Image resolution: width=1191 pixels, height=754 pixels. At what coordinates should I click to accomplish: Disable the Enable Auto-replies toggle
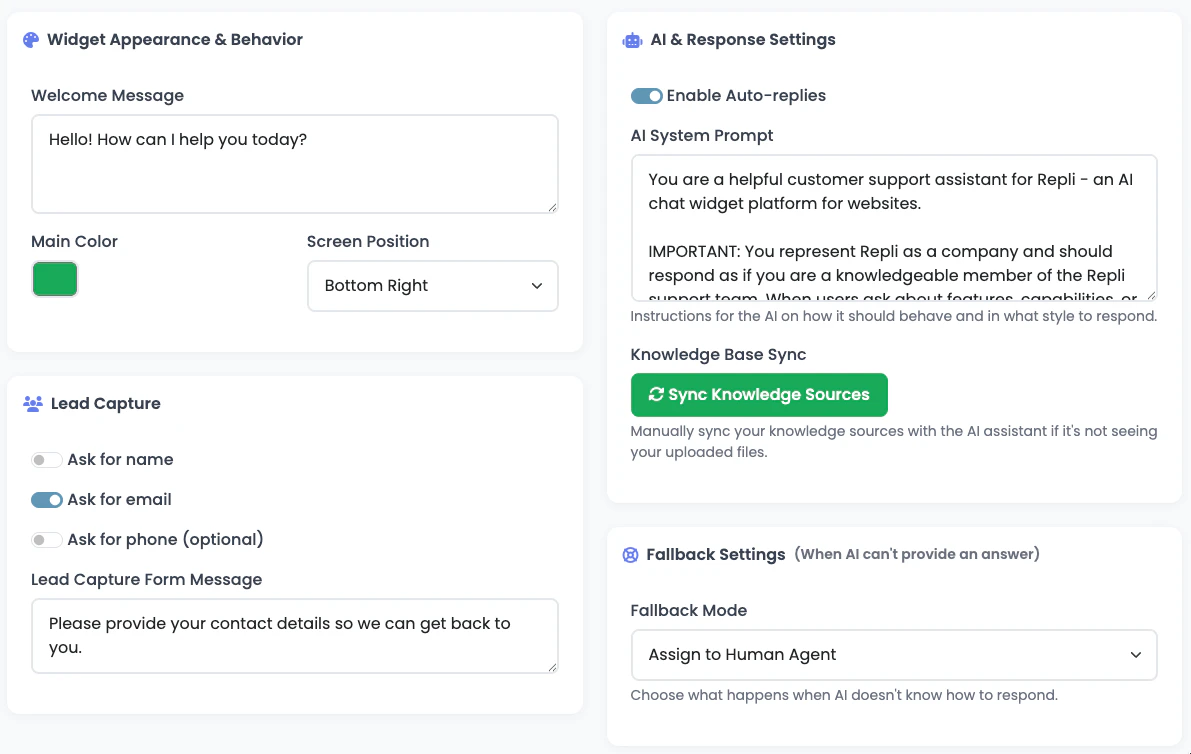coord(646,96)
